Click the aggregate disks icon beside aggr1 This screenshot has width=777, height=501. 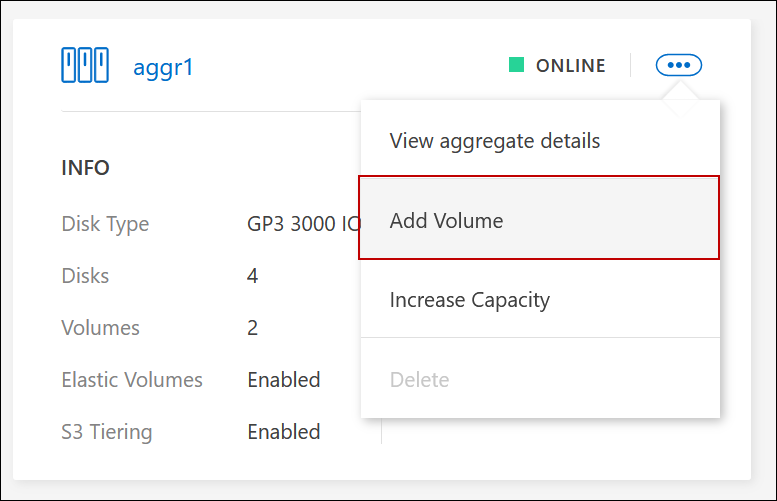pyautogui.click(x=84, y=66)
